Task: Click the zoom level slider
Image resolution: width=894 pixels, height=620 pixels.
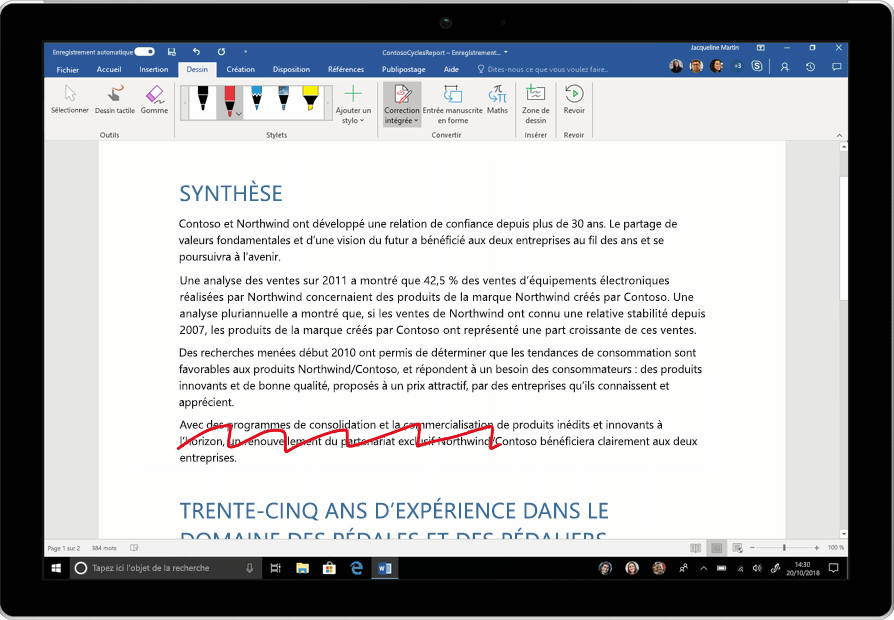Action: point(784,547)
